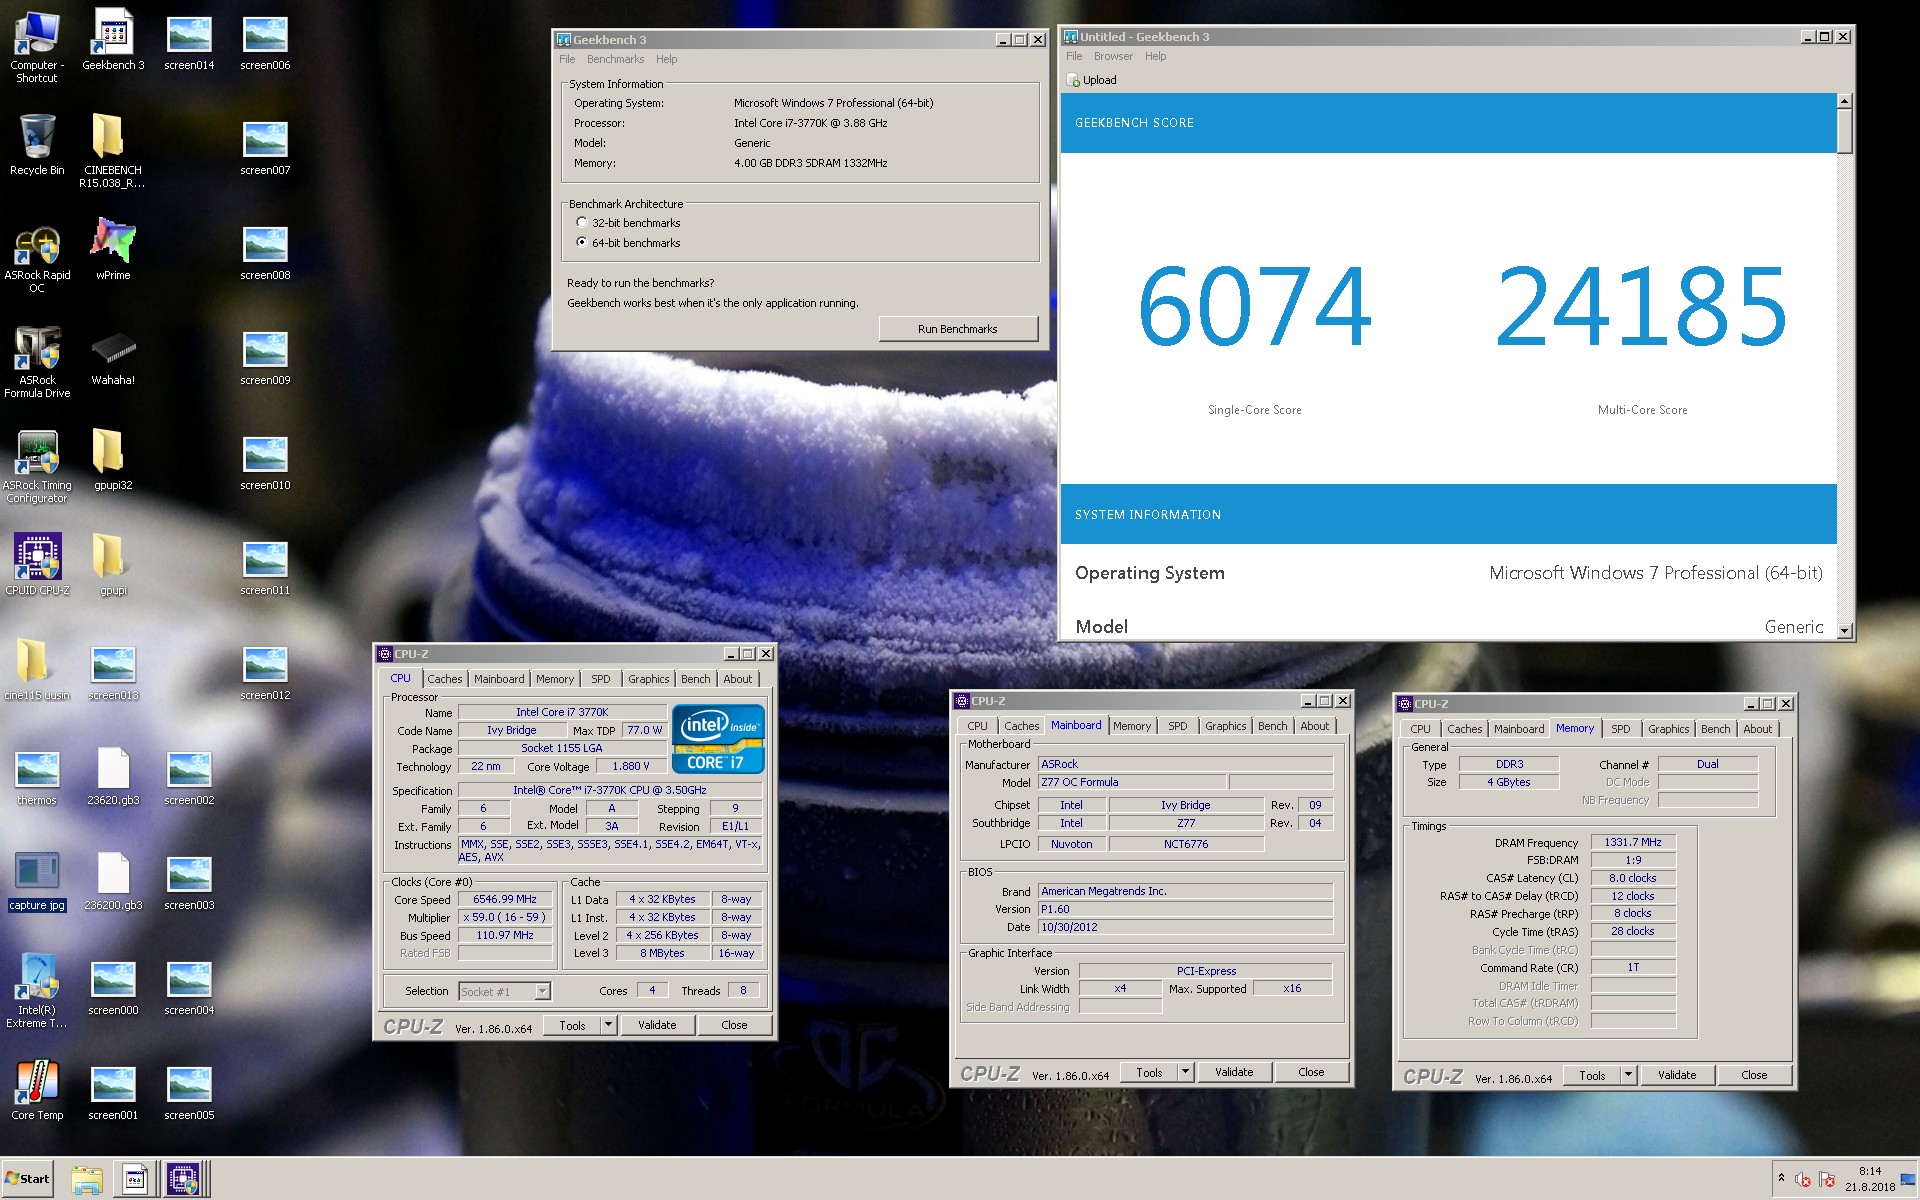This screenshot has height=1200, width=1920.
Task: Click the Z77 OC Formula model field
Action: (x=1131, y=782)
